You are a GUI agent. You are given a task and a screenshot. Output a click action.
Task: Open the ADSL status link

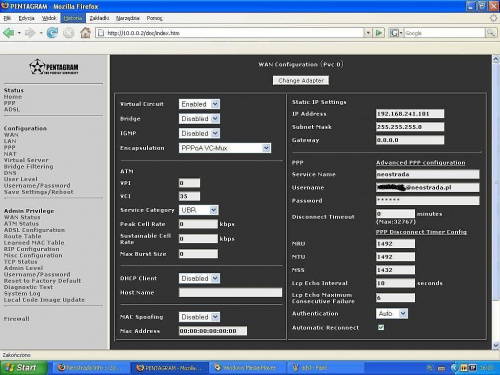(x=12, y=109)
